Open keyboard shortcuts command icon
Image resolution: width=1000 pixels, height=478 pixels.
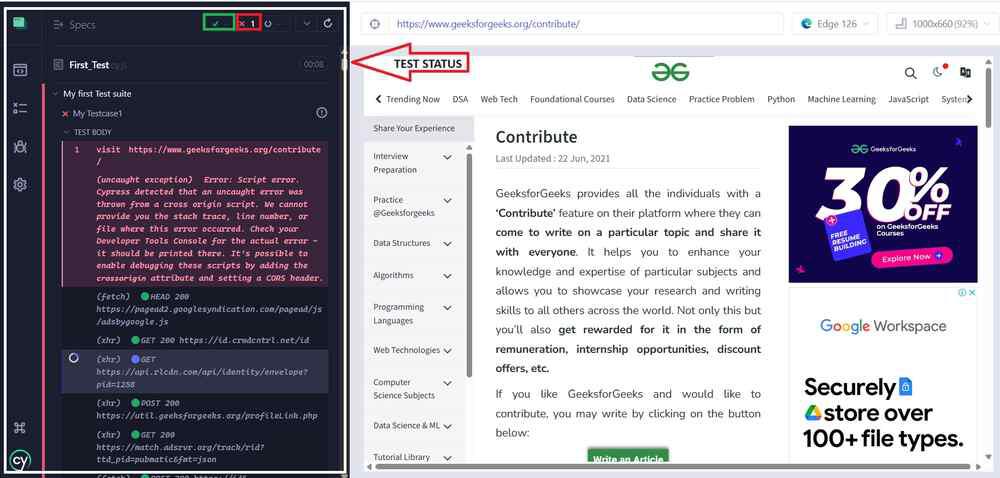20,428
